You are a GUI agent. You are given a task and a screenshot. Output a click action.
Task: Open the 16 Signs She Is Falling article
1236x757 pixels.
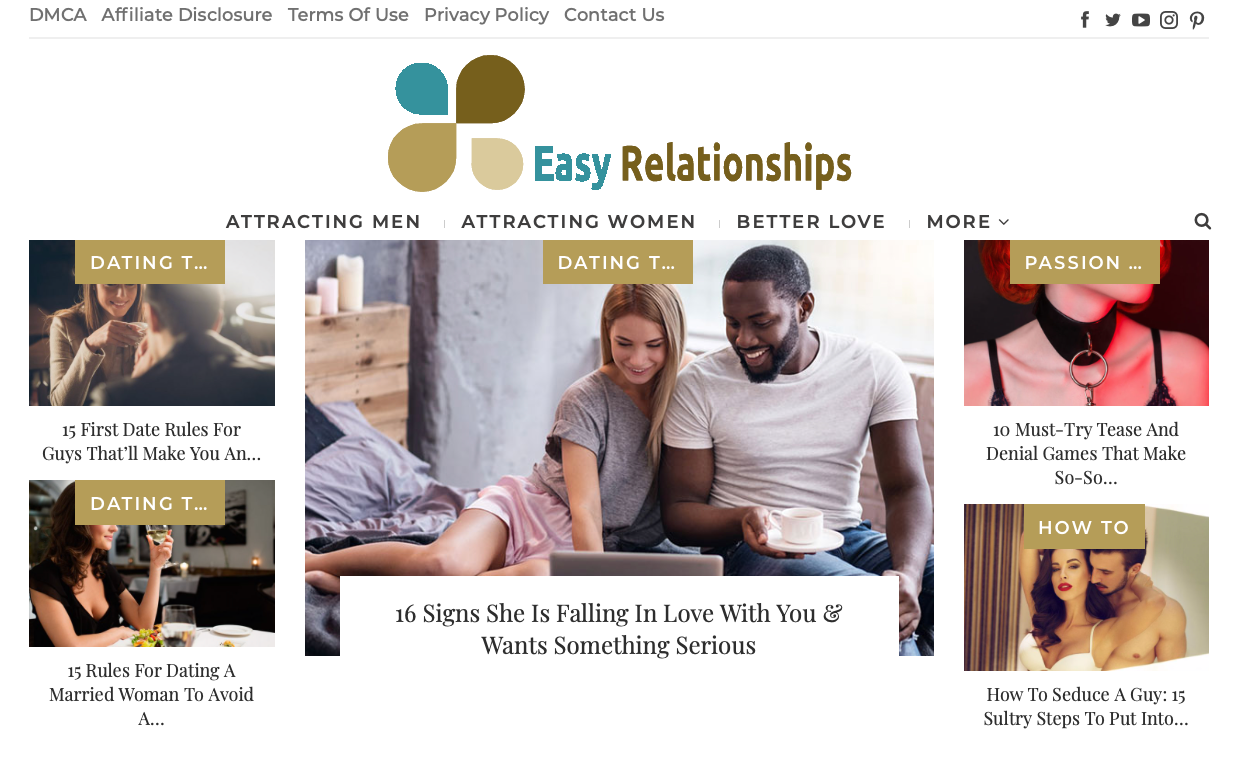click(x=619, y=629)
